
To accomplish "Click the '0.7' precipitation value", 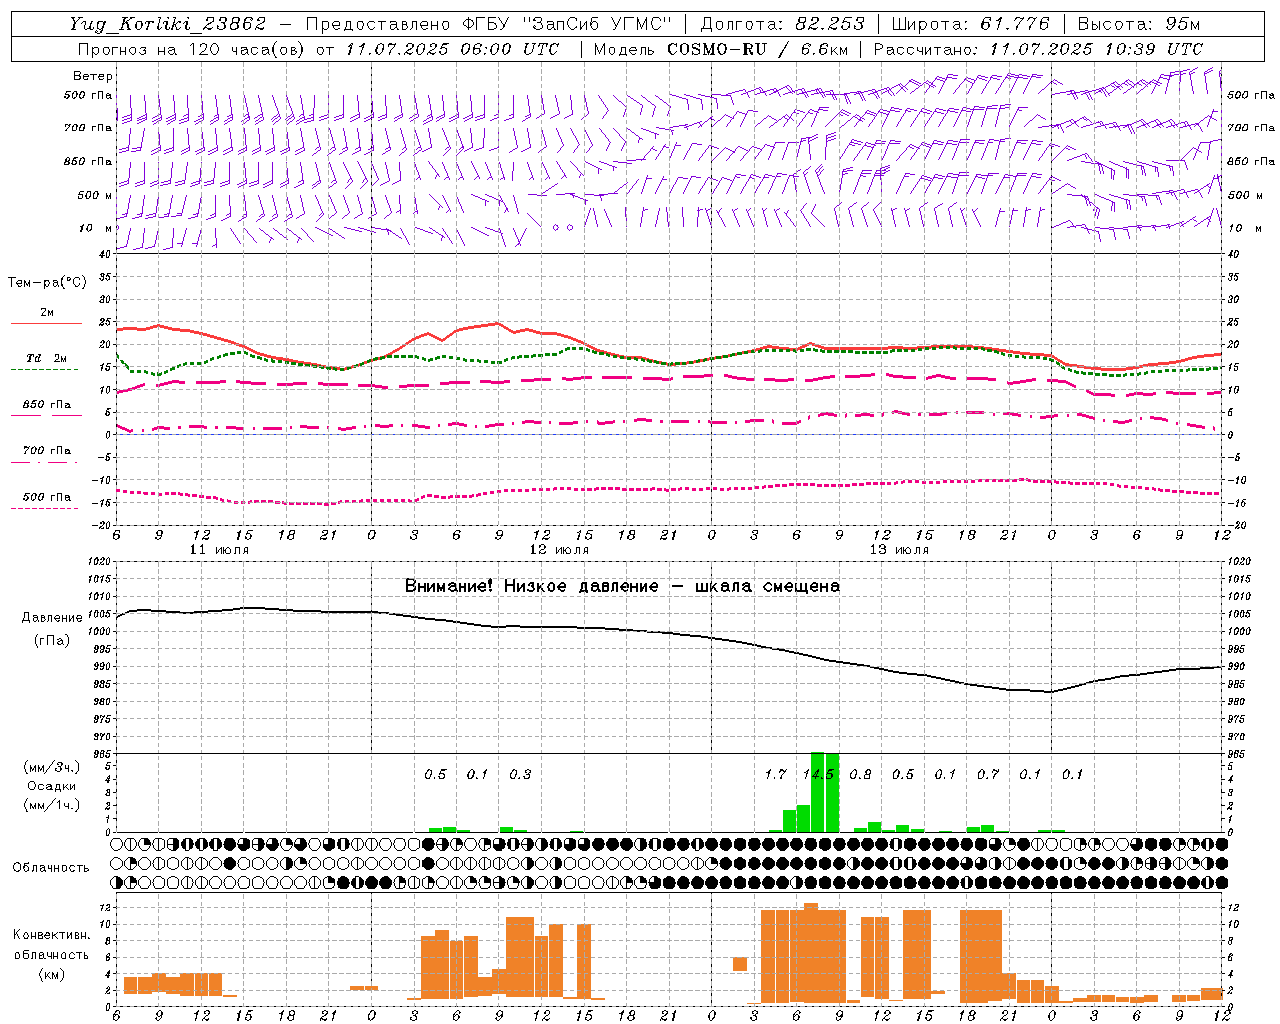I will click(988, 775).
